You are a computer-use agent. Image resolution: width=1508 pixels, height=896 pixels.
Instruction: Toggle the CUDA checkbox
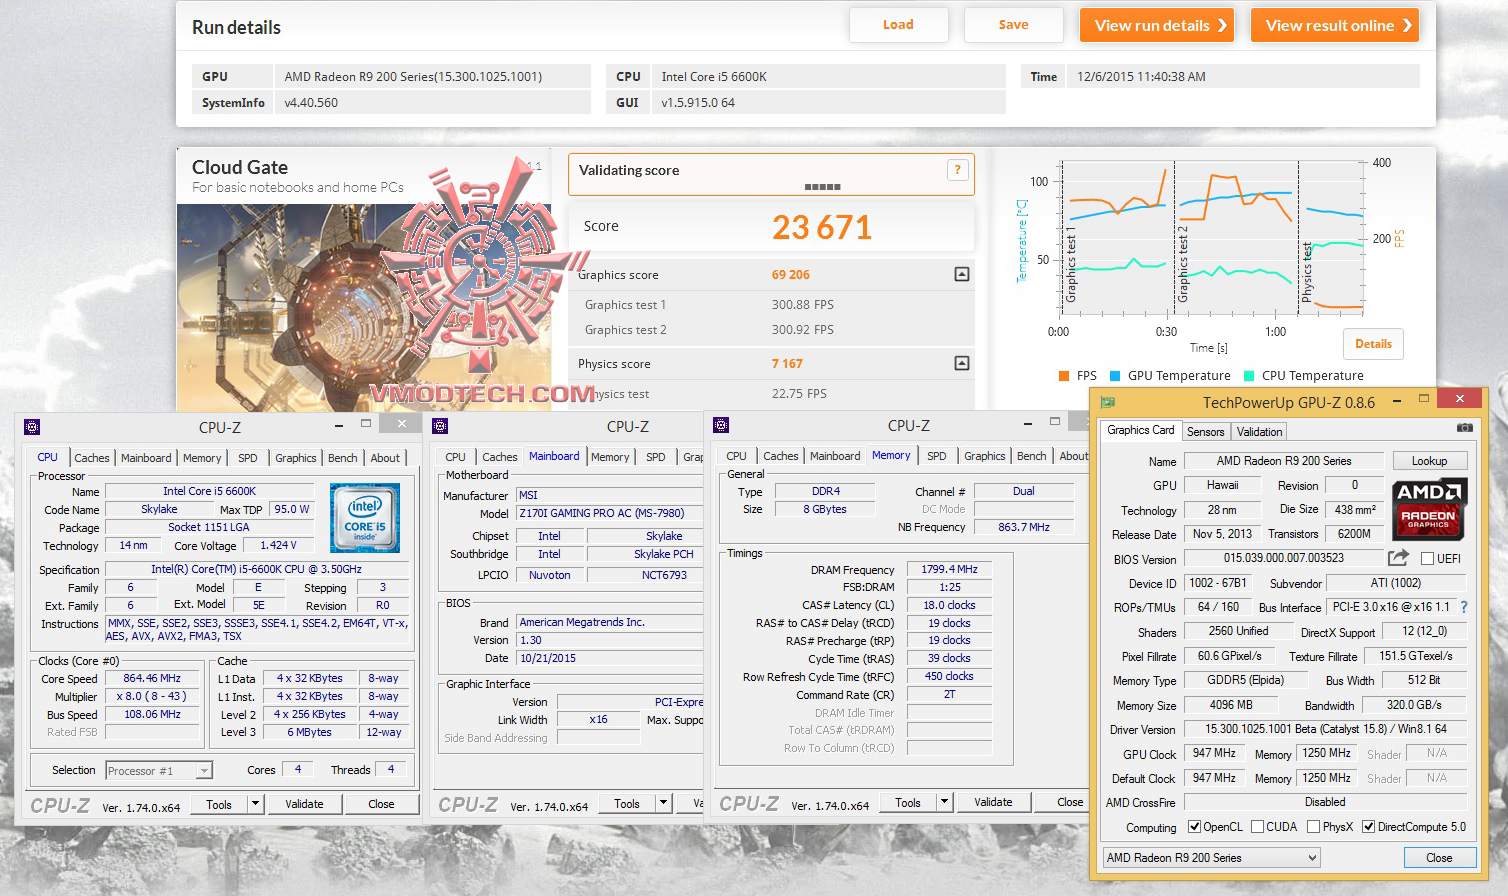point(1257,827)
